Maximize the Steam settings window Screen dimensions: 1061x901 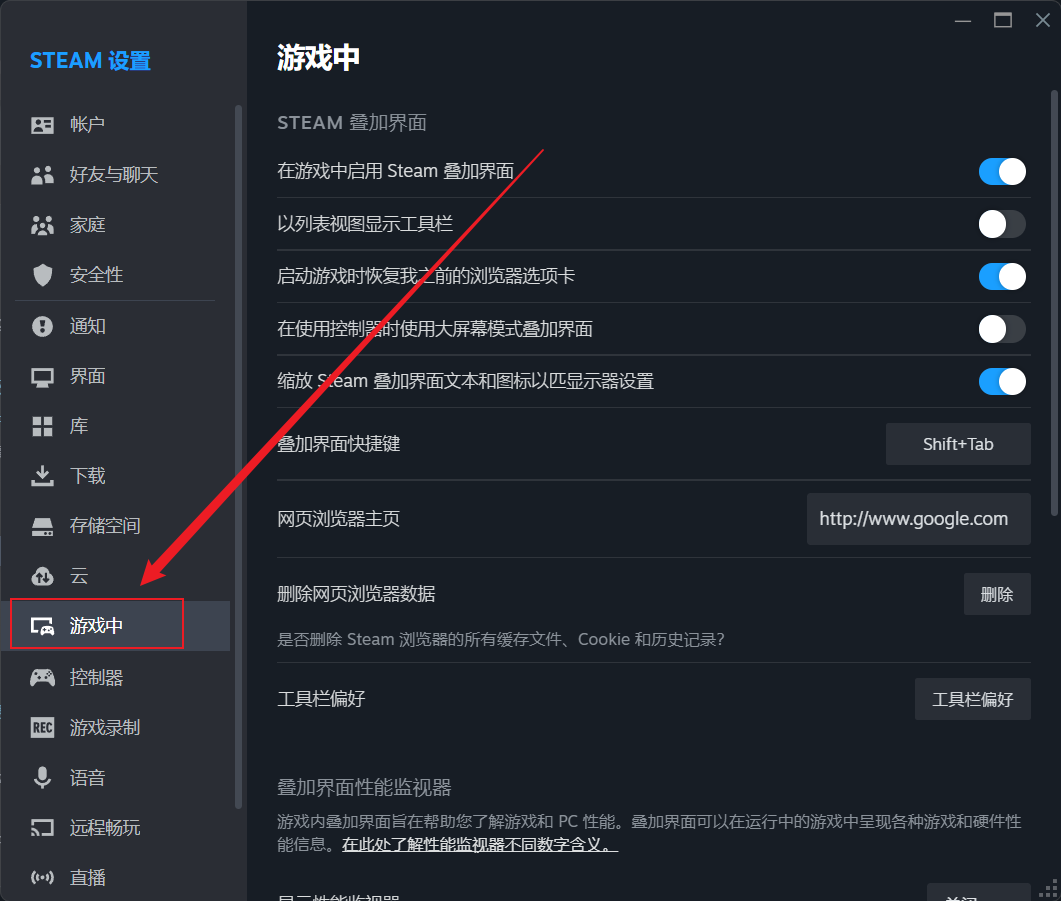click(x=1003, y=20)
